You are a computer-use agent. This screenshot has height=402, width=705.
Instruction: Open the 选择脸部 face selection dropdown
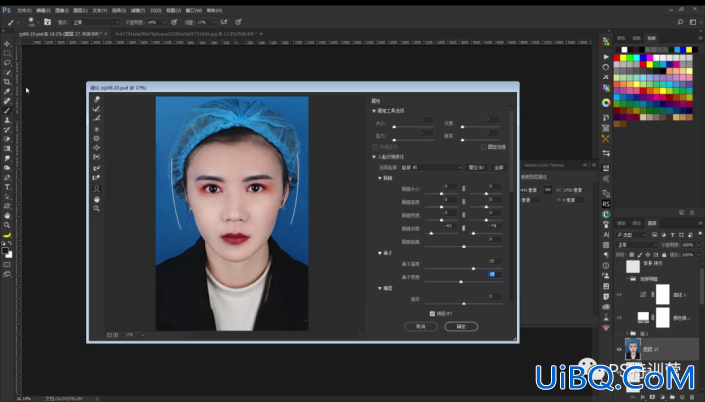point(431,167)
